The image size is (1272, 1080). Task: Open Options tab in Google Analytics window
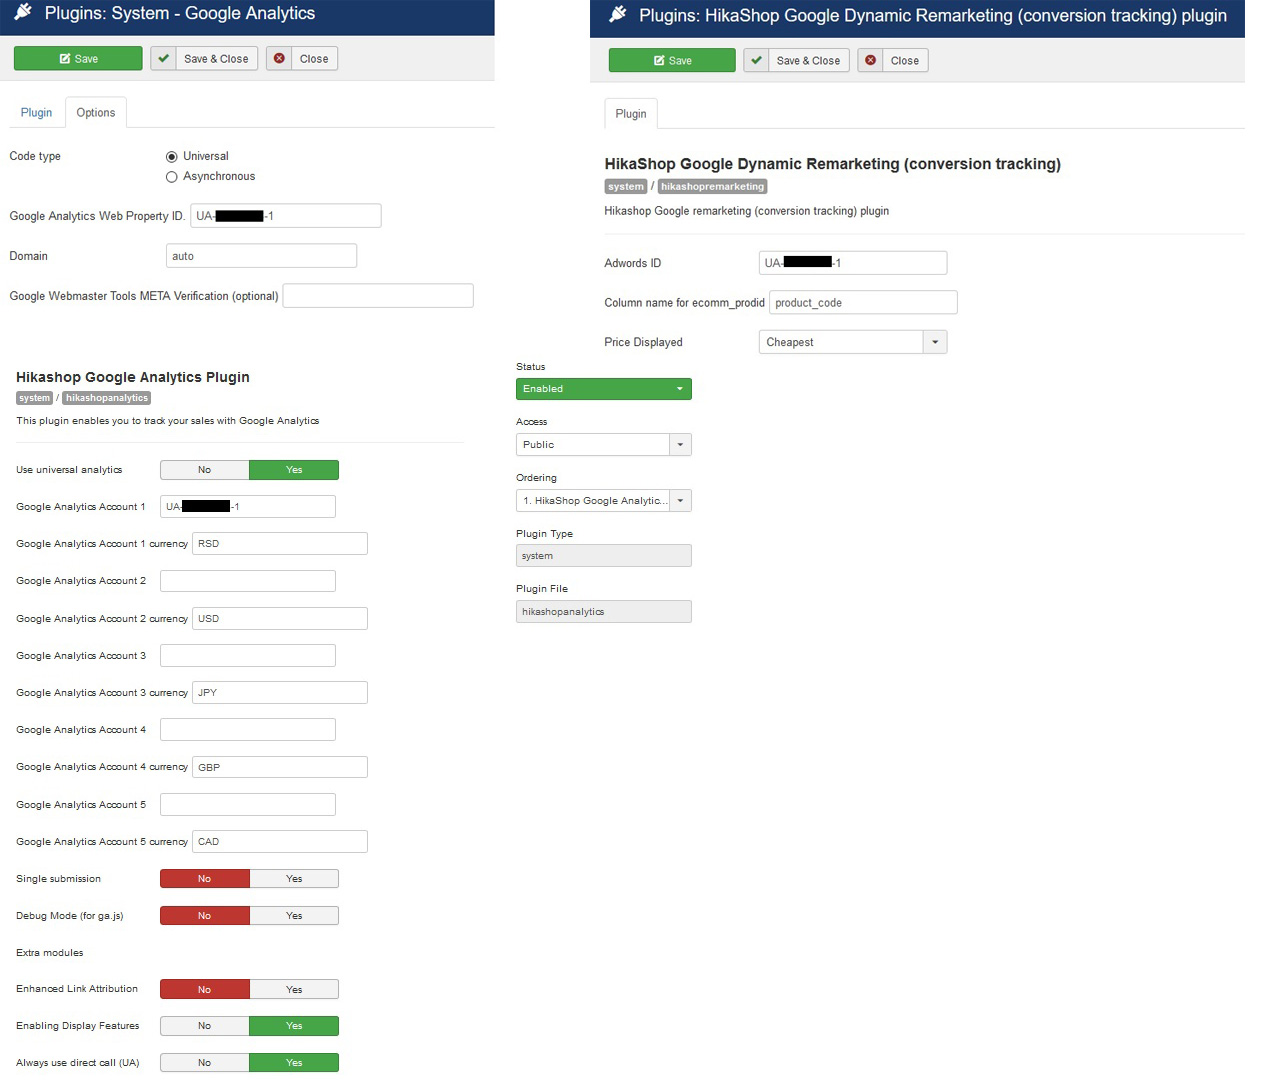coord(96,113)
